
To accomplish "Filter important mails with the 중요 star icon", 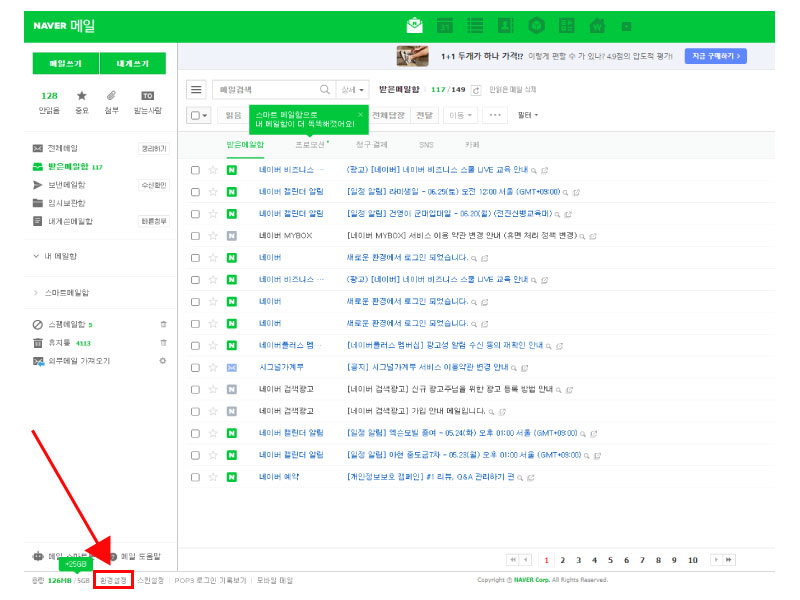I will click(82, 102).
